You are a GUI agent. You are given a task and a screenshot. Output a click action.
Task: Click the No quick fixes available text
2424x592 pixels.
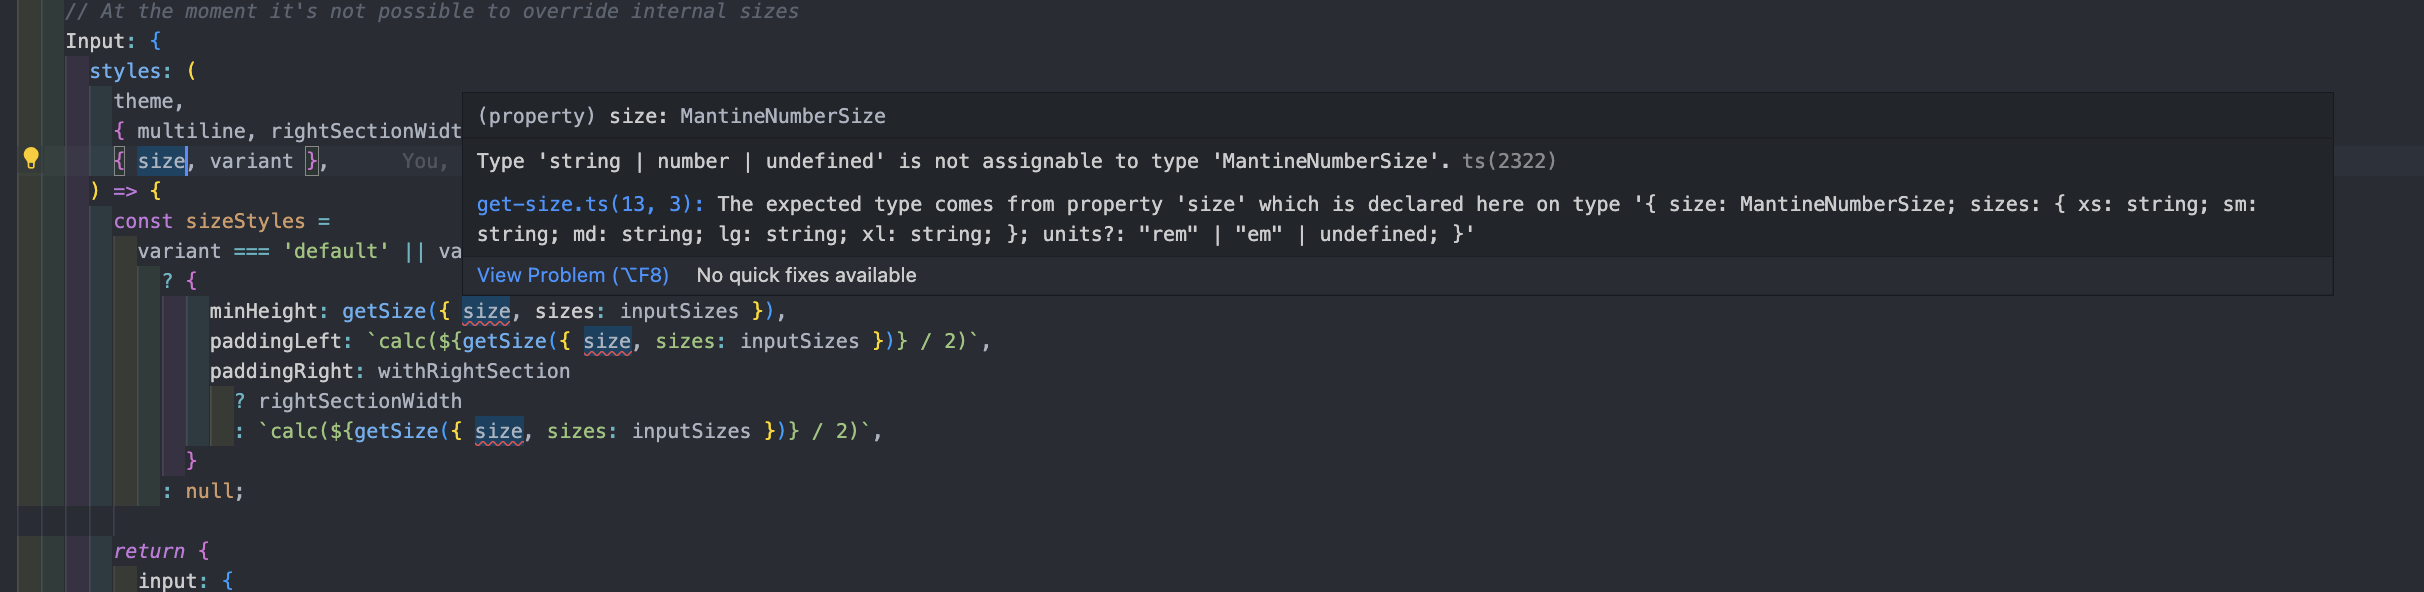806,275
